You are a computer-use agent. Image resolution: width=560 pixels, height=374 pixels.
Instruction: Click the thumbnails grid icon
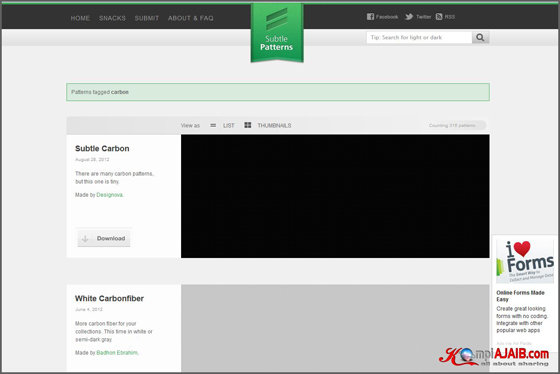[248, 125]
